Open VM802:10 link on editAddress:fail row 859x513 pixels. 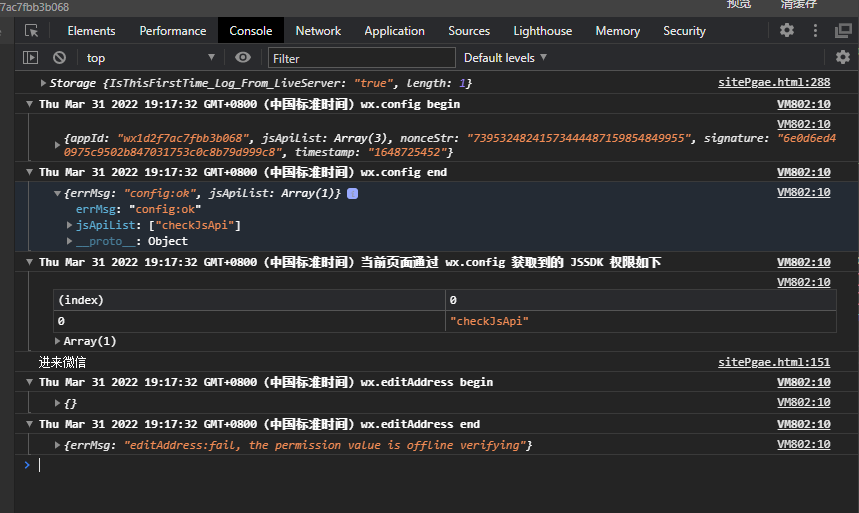point(804,444)
